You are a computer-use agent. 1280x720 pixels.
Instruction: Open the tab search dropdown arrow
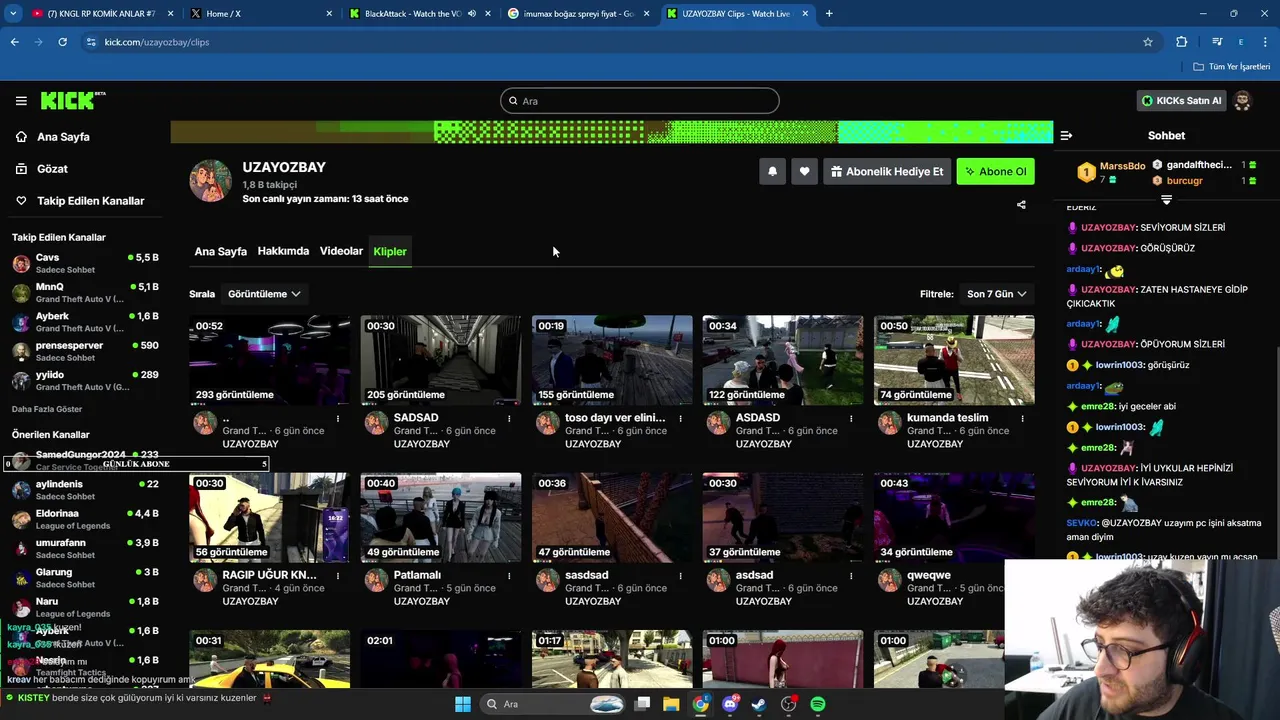click(x=13, y=14)
